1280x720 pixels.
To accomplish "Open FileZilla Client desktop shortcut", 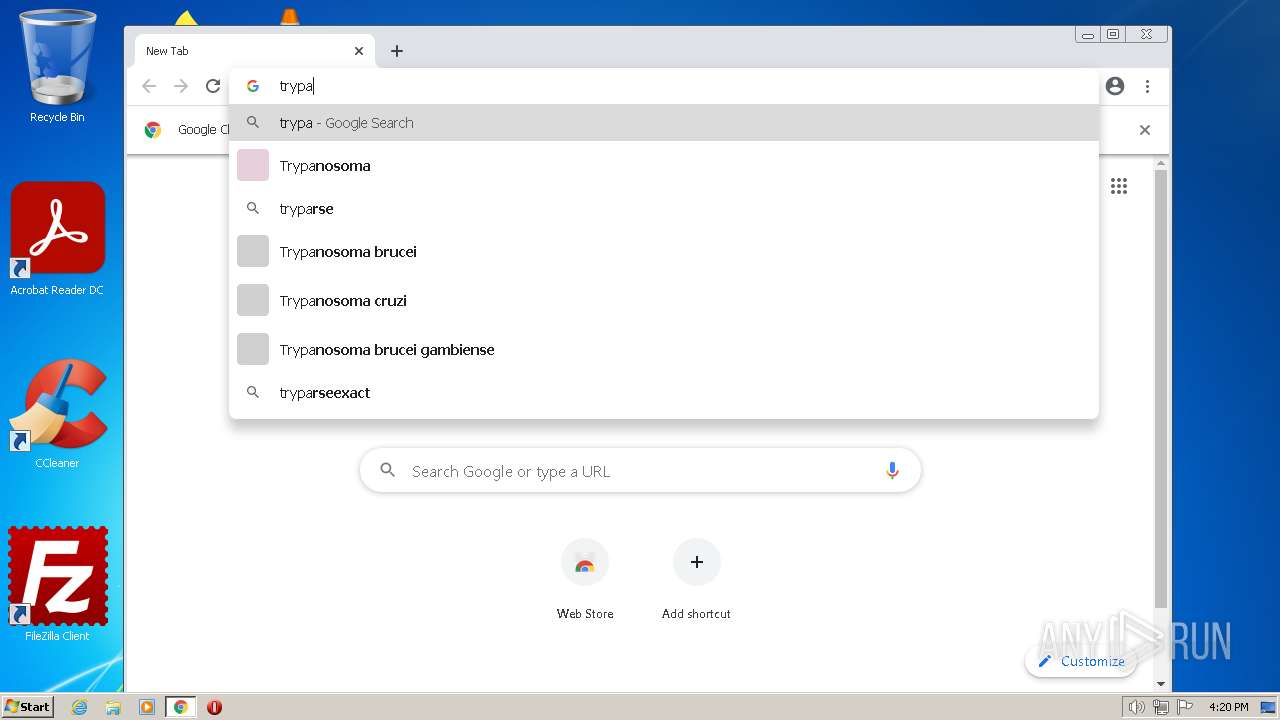I will pos(57,585).
